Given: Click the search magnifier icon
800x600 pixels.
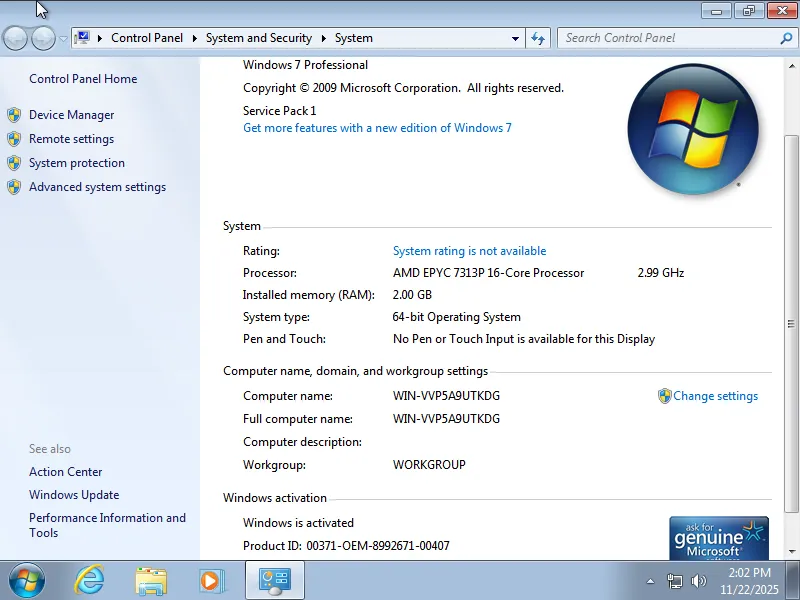Looking at the screenshot, I should point(786,38).
